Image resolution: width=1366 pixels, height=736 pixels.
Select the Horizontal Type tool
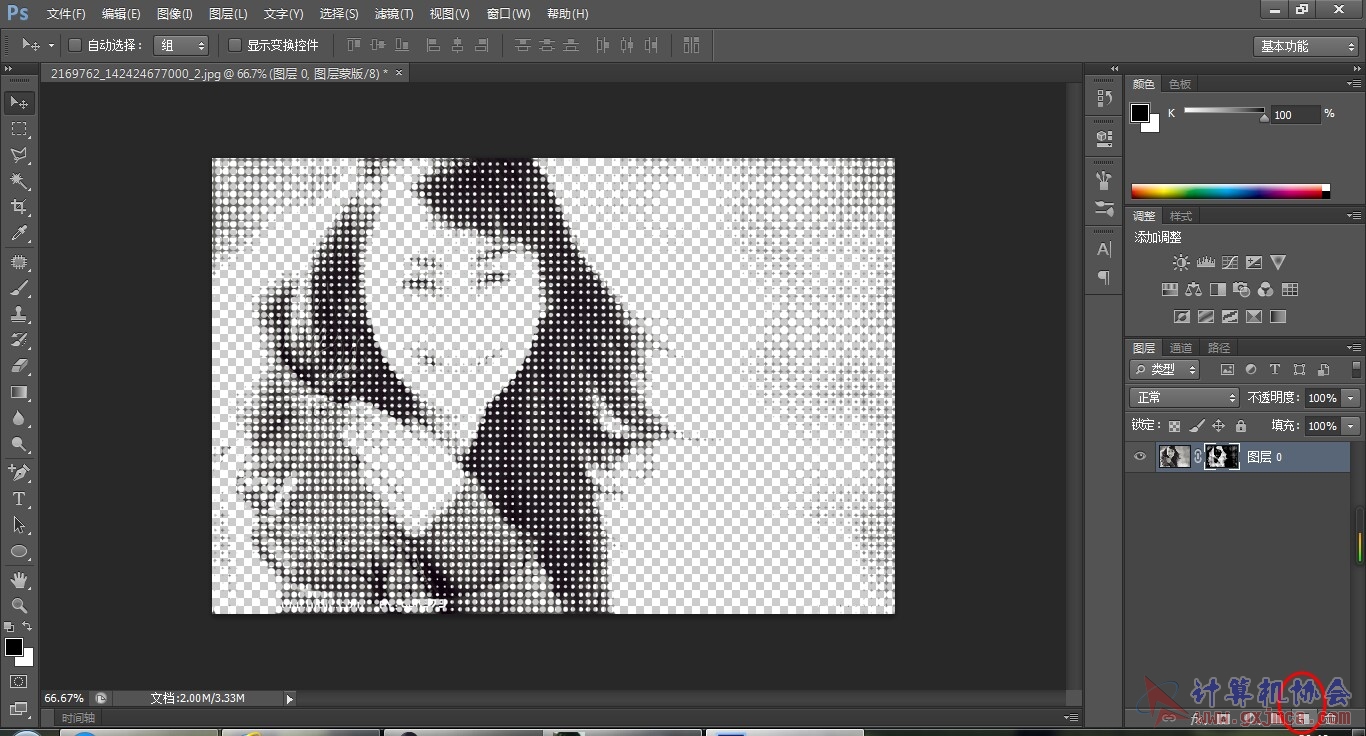pos(19,498)
